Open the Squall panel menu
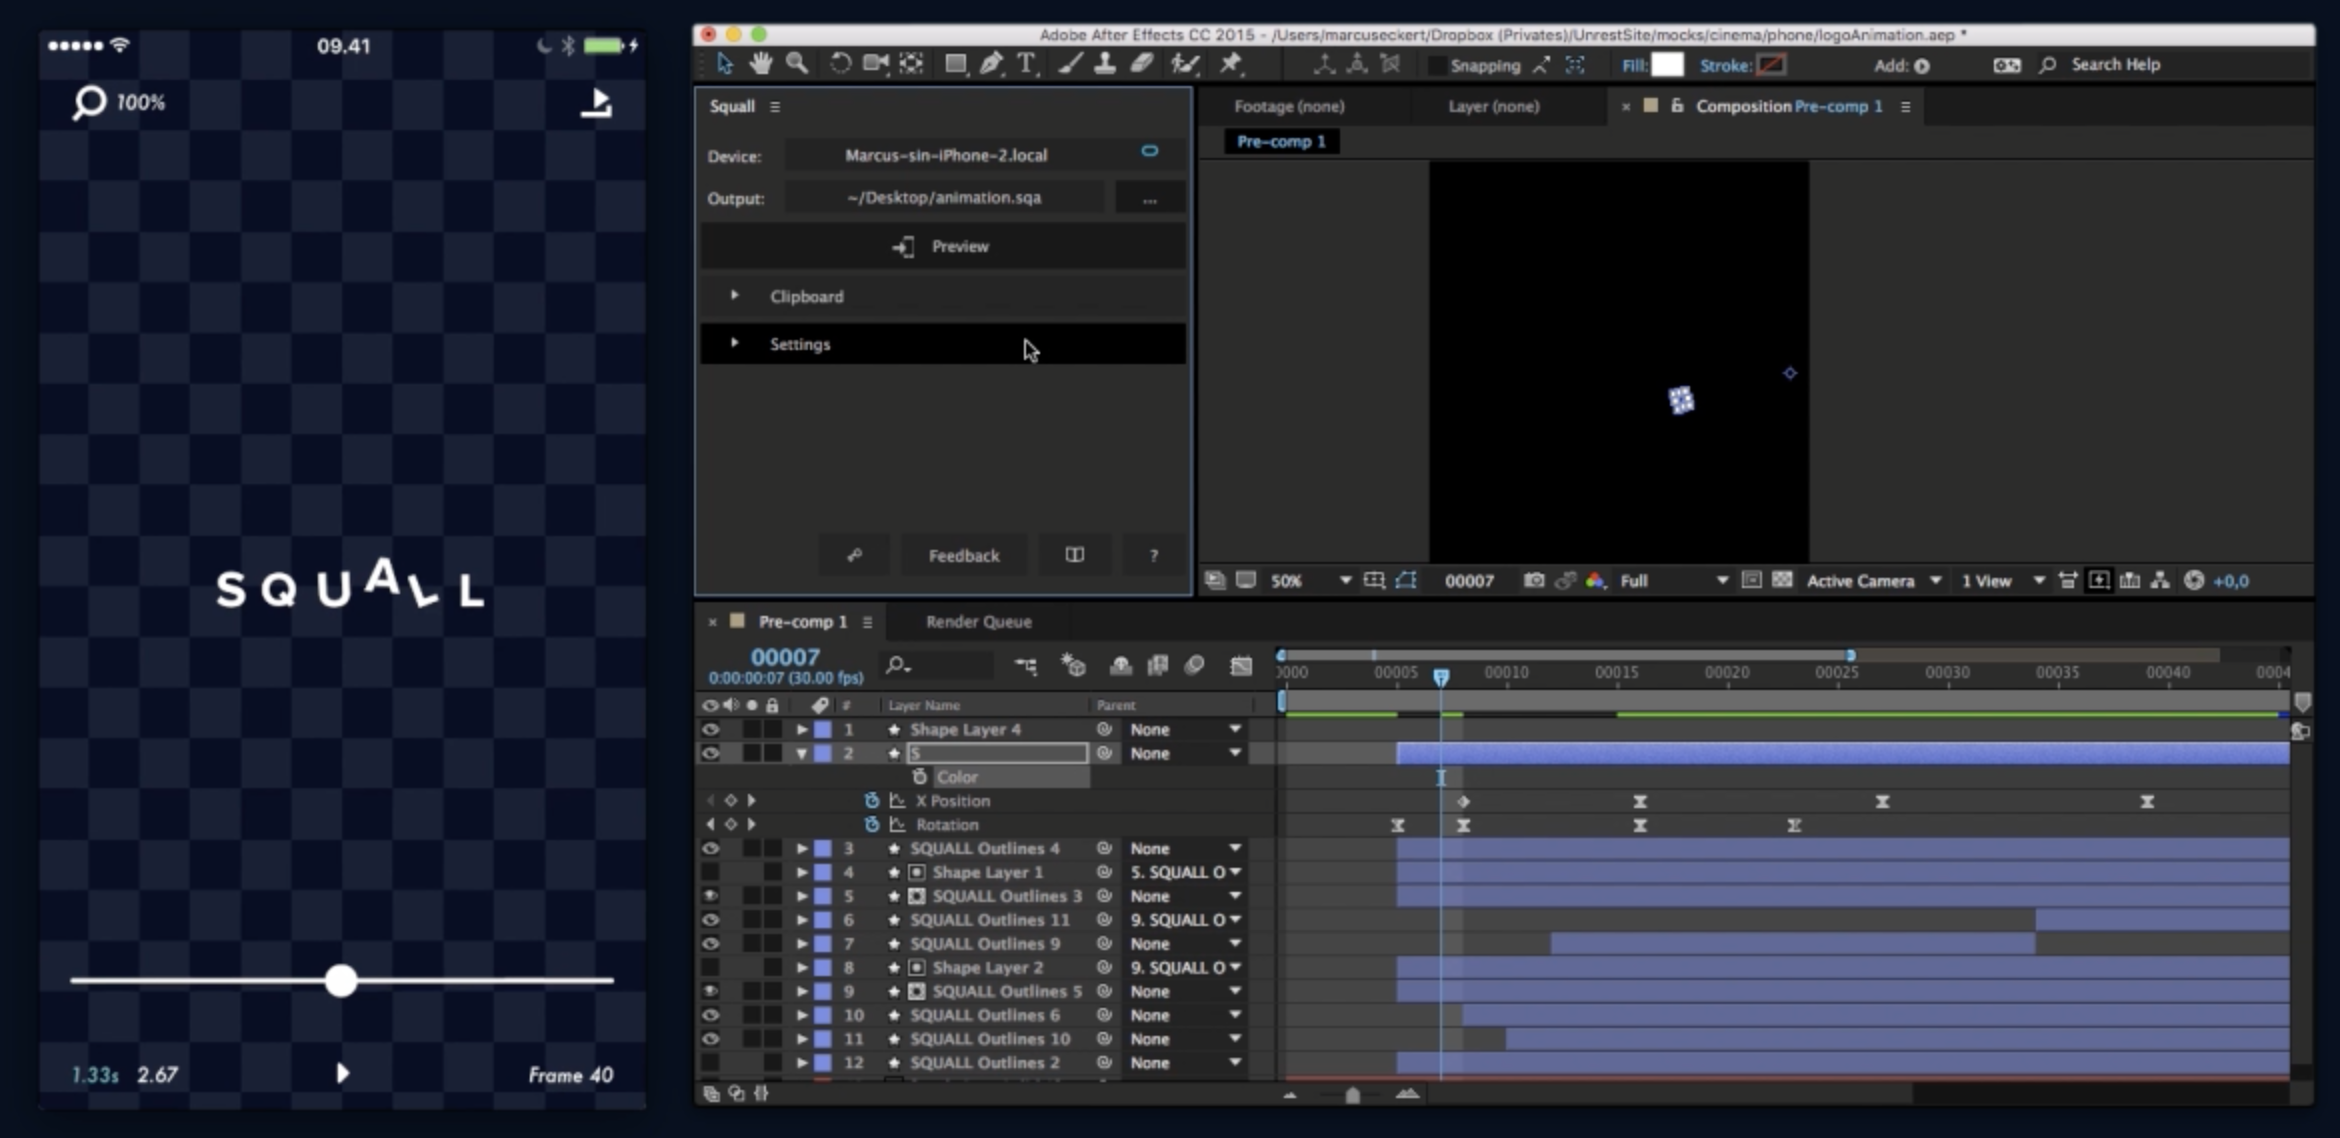Screen dimensions: 2340x1138 [x=775, y=106]
